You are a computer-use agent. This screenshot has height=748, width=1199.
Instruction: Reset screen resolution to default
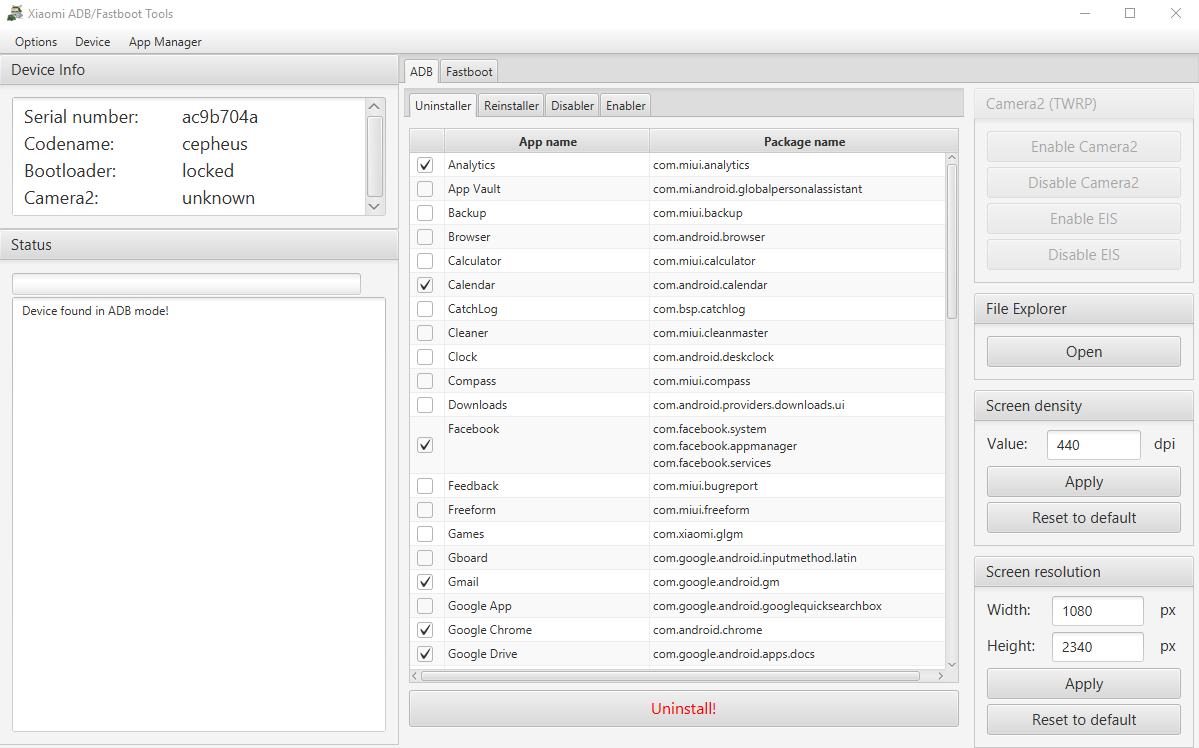tap(1083, 720)
